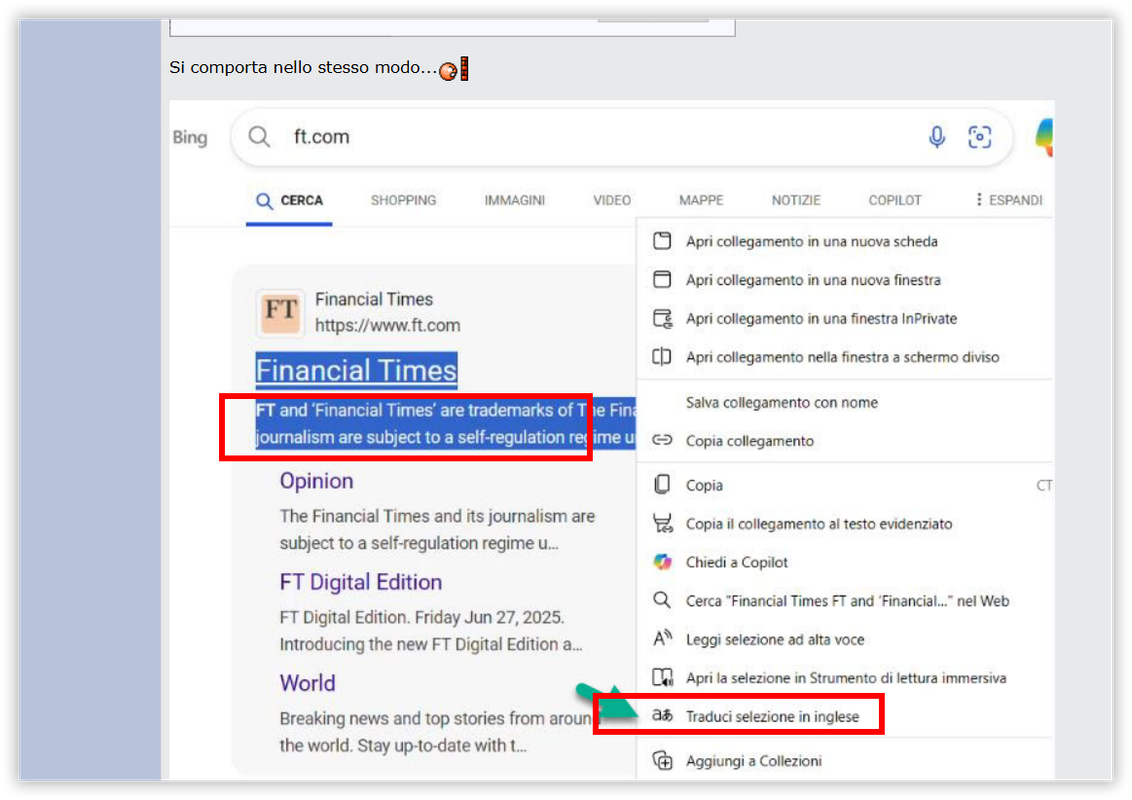Choose Aggiungi a Collezioni
This screenshot has width=1132, height=800.
point(845,760)
